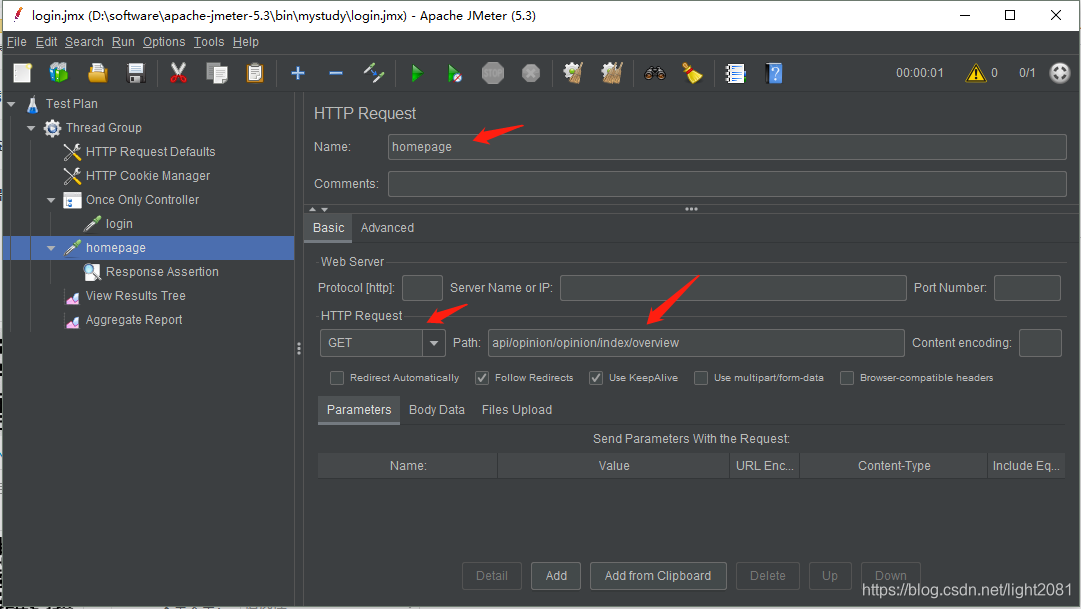1081x609 pixels.
Task: Click the Toggle enable/disable icon
Action: click(x=374, y=73)
